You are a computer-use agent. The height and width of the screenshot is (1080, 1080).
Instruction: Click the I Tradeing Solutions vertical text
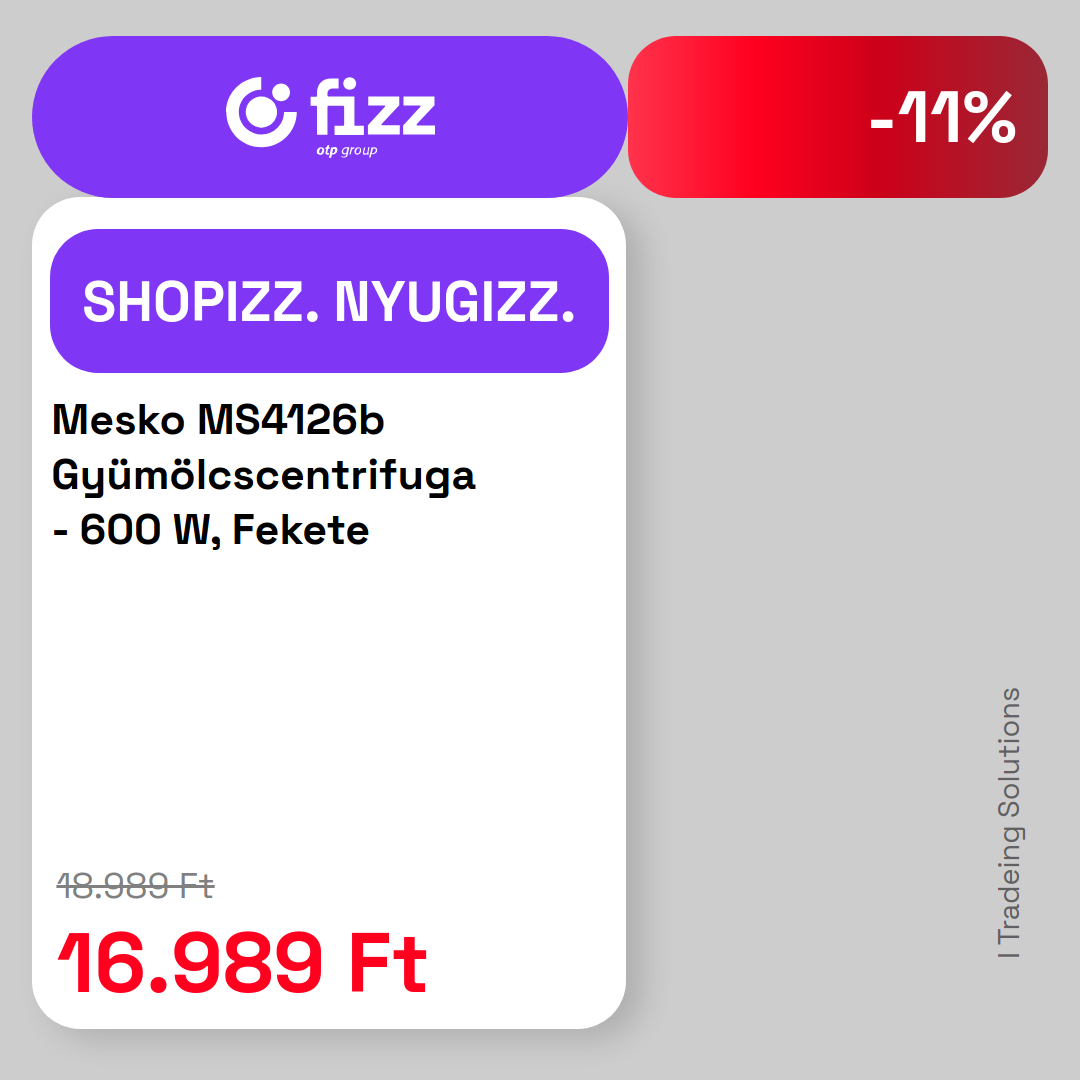(1009, 823)
